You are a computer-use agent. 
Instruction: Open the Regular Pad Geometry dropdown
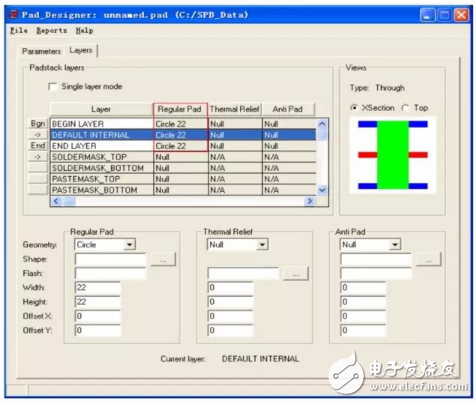[129, 245]
